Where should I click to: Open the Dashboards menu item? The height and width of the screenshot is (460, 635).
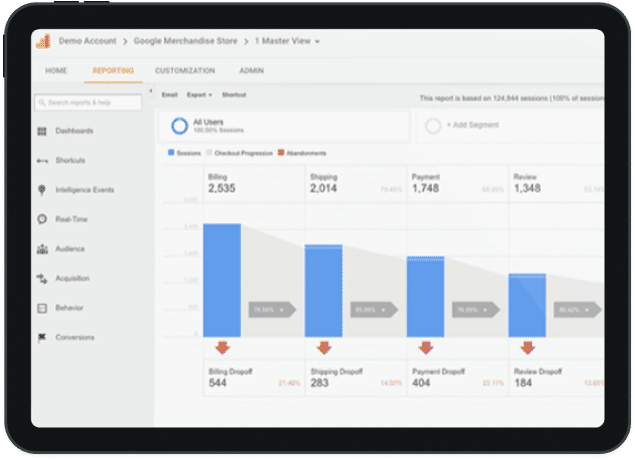tap(75, 131)
